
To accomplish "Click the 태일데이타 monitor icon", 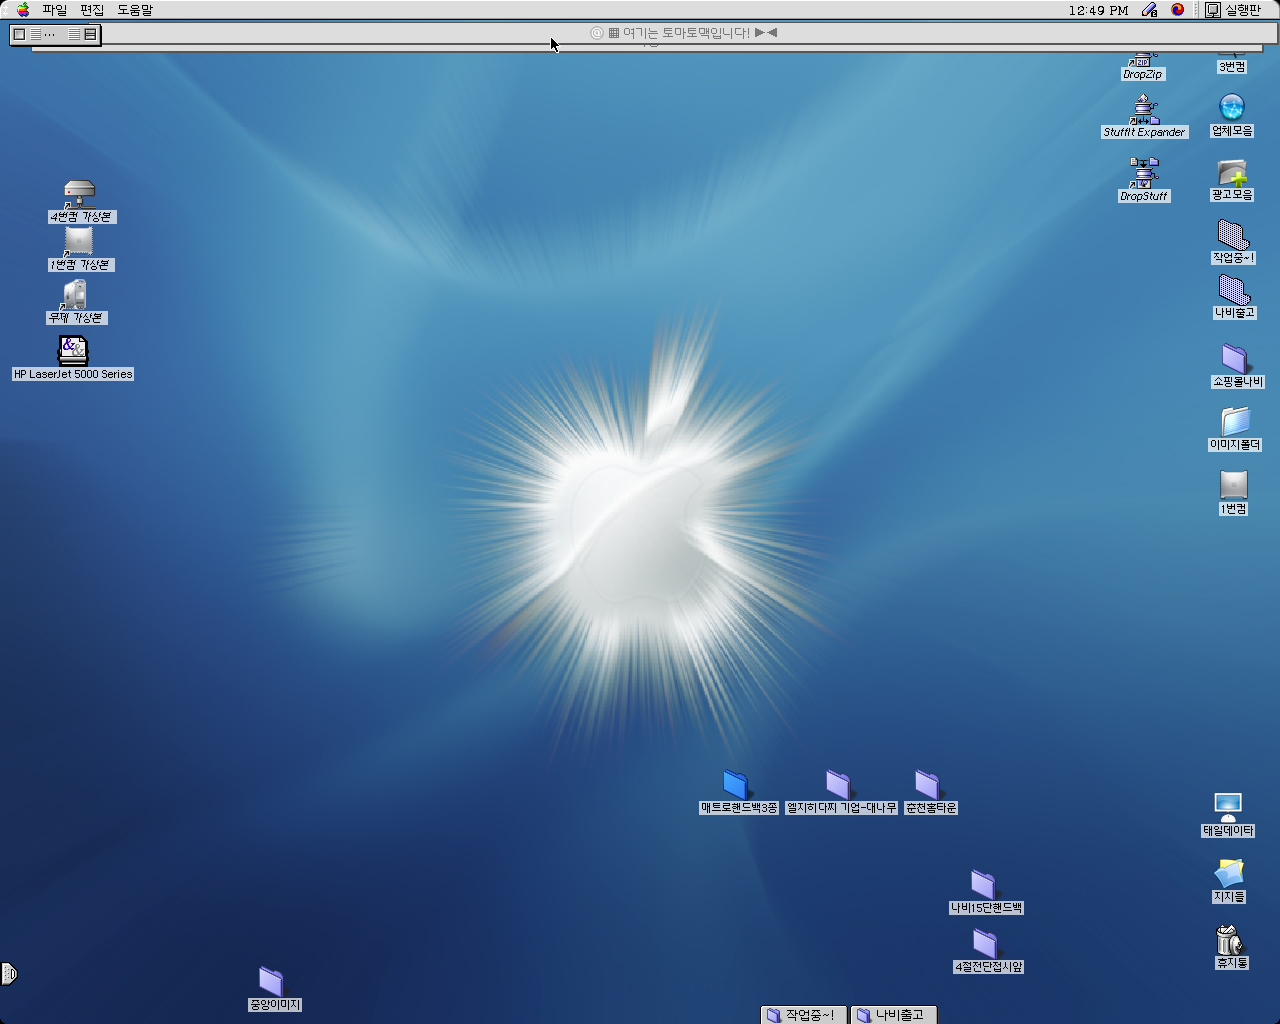I will pos(1228,806).
